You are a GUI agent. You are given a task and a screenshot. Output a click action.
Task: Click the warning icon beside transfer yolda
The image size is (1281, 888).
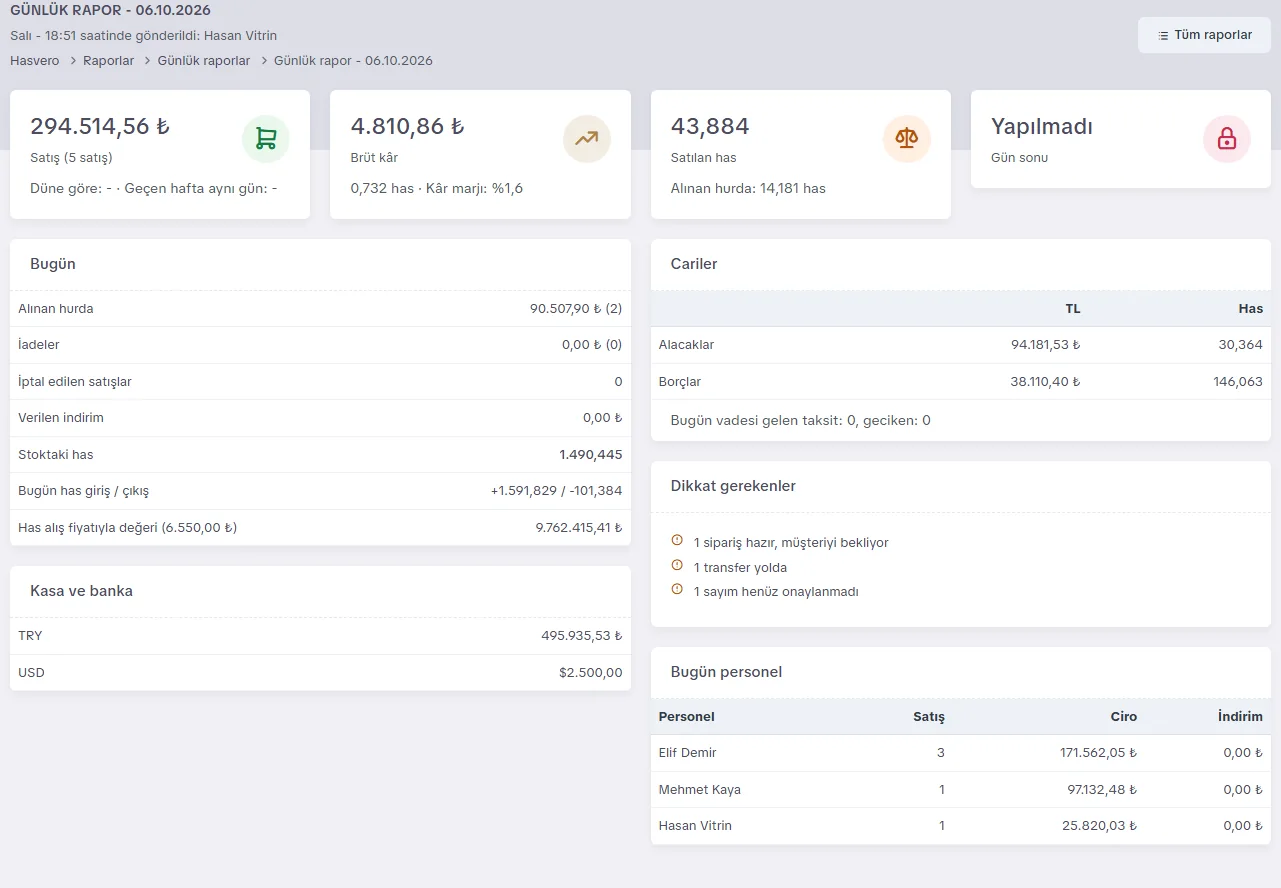point(677,566)
